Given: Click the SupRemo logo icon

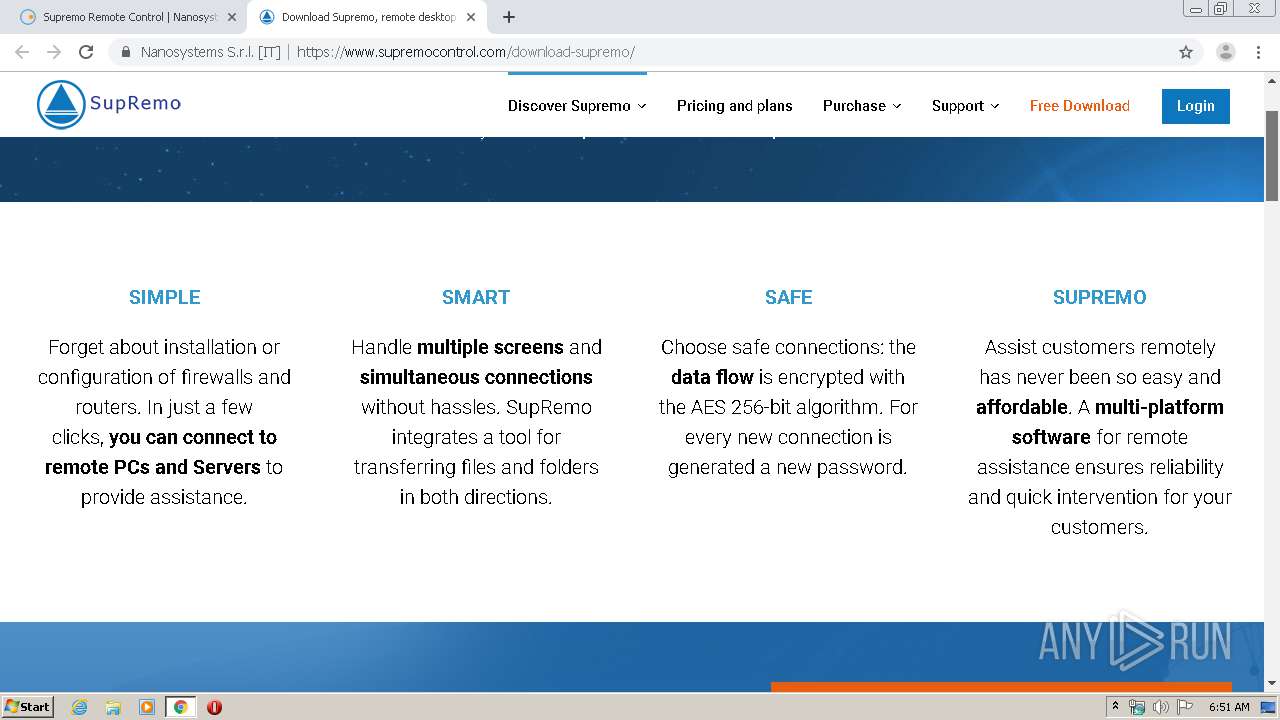Looking at the screenshot, I should pos(61,105).
